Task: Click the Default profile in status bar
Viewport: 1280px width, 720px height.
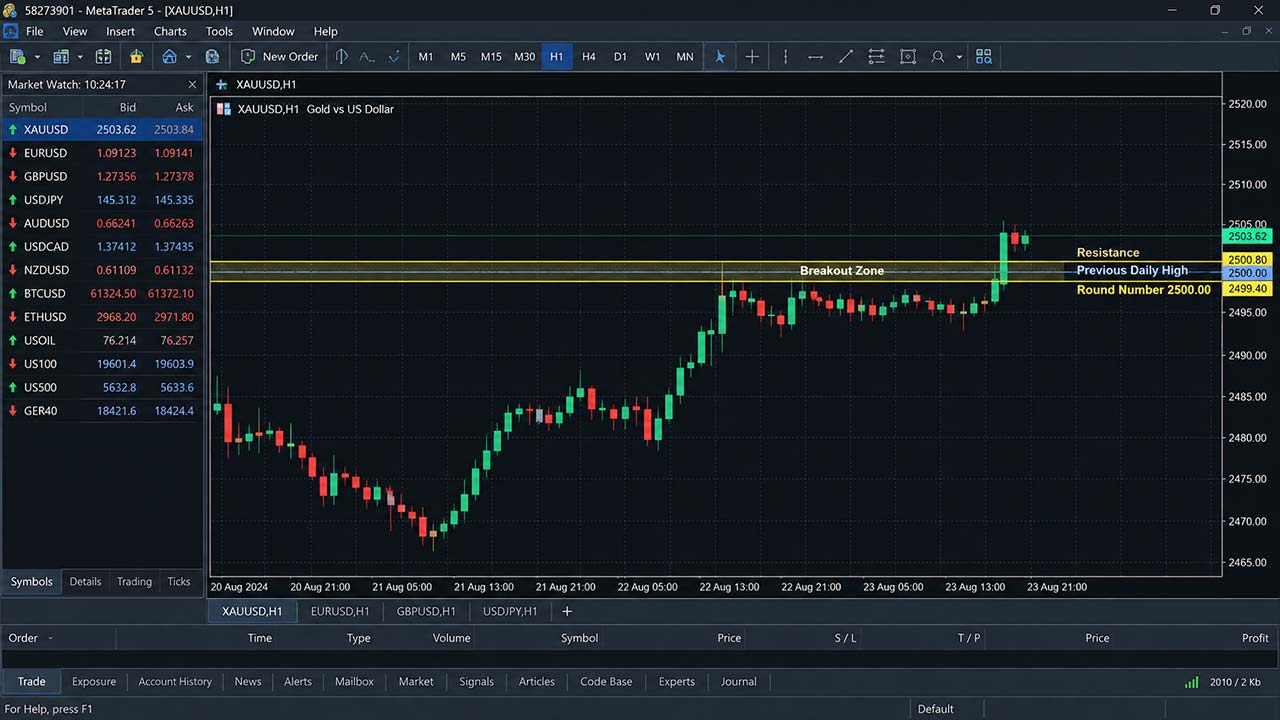Action: (936, 709)
